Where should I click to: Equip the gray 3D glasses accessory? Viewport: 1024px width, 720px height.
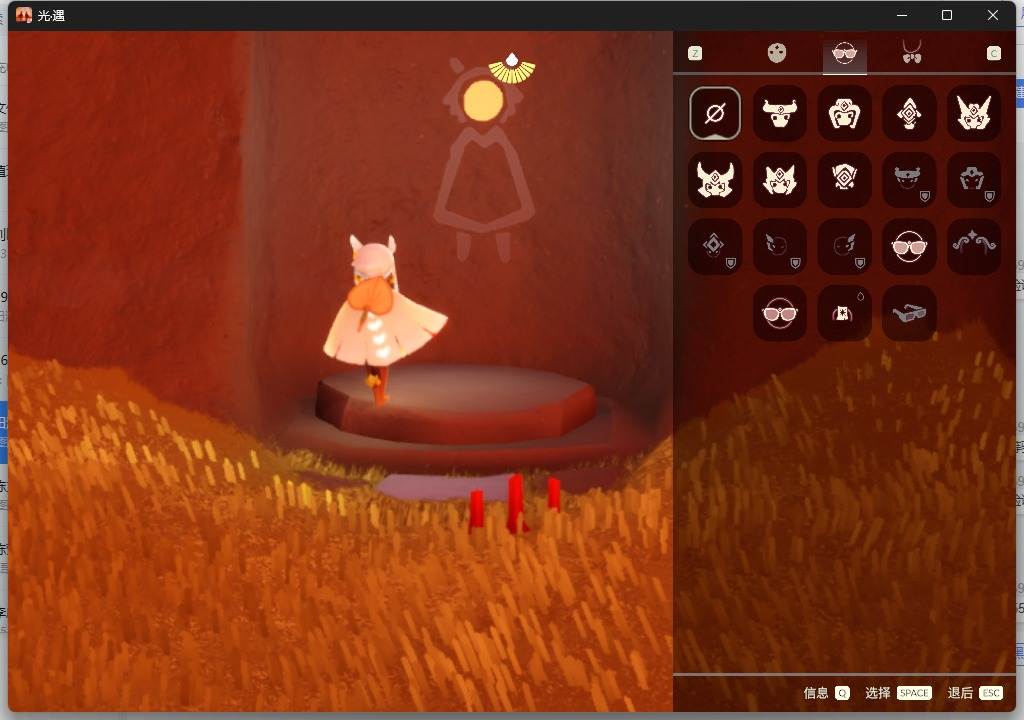click(x=909, y=313)
